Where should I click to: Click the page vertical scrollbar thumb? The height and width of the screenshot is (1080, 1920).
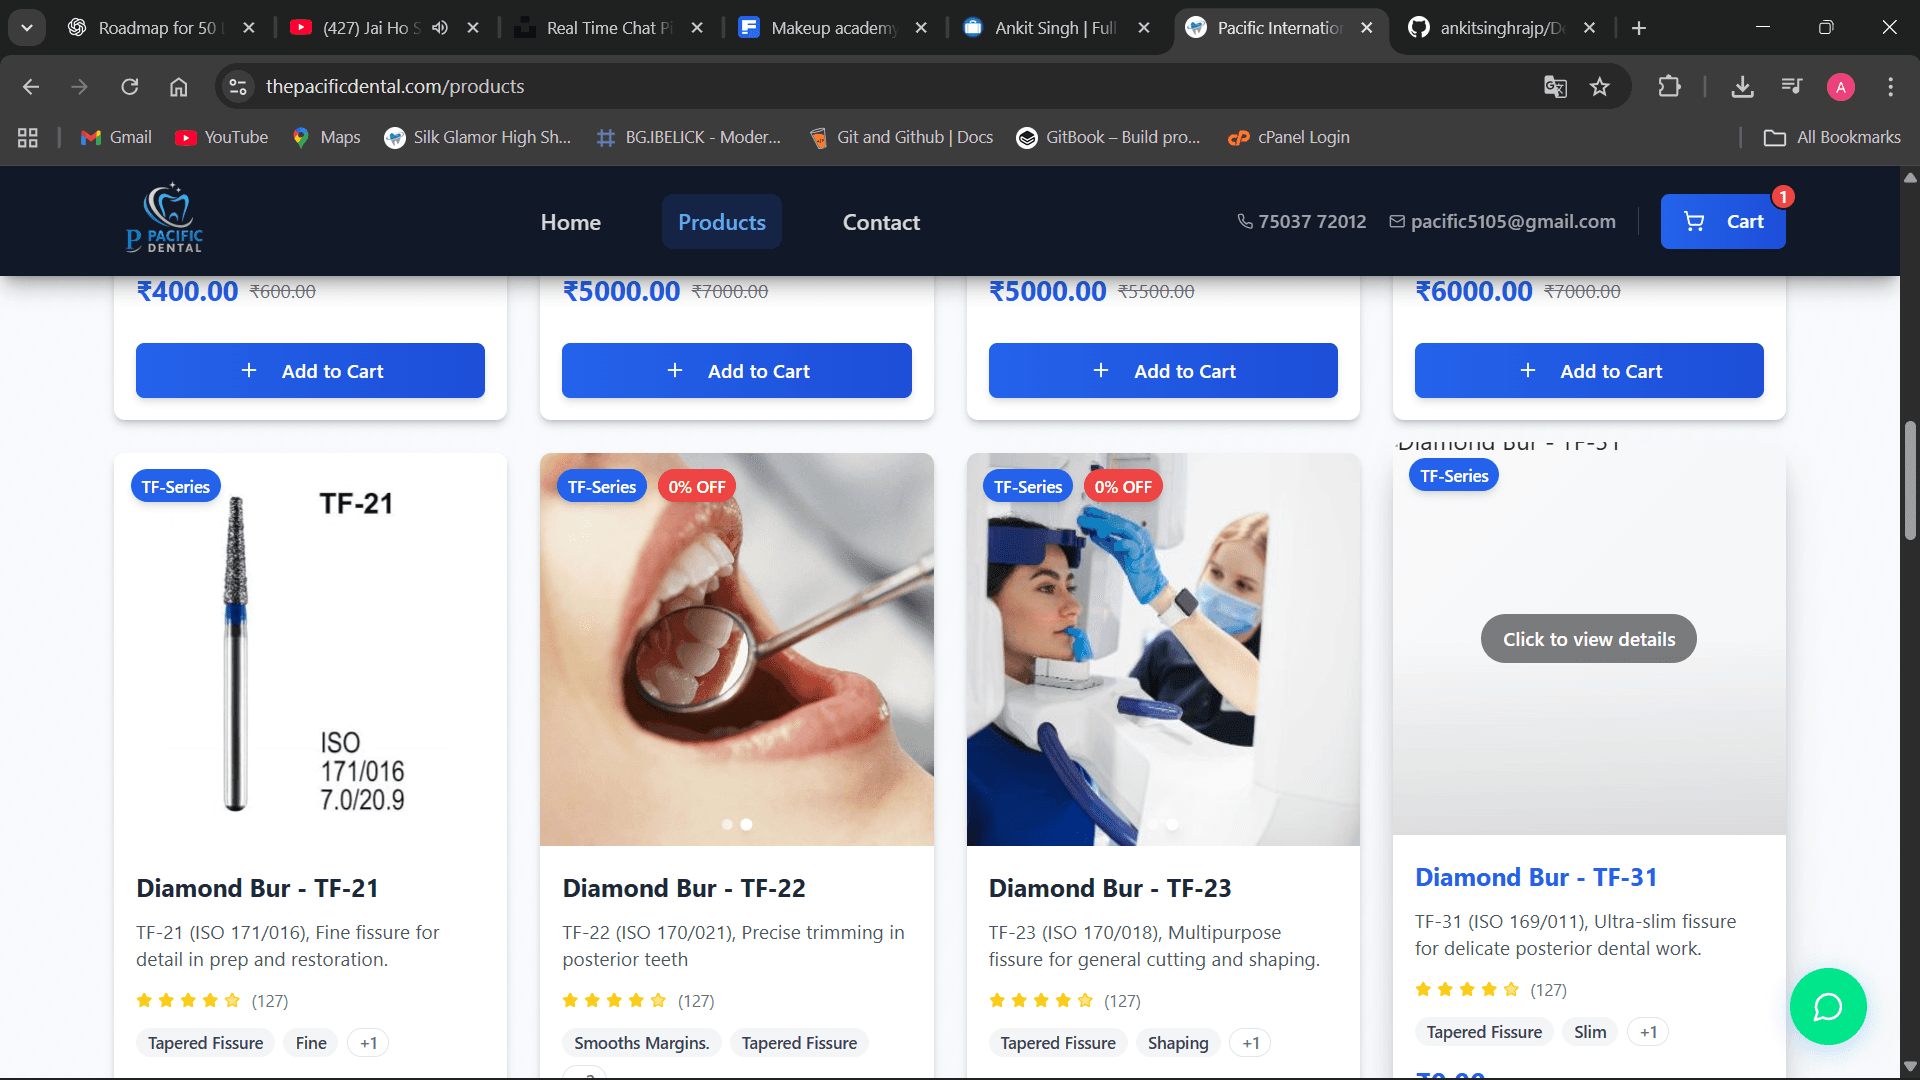[x=1910, y=480]
